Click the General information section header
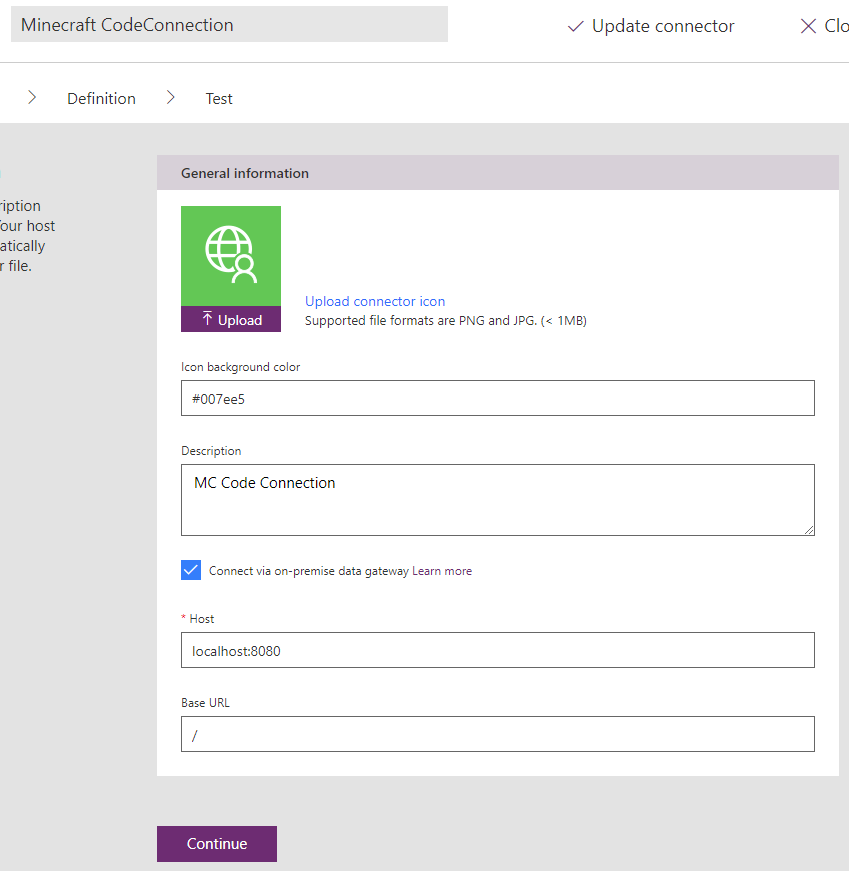 497,173
